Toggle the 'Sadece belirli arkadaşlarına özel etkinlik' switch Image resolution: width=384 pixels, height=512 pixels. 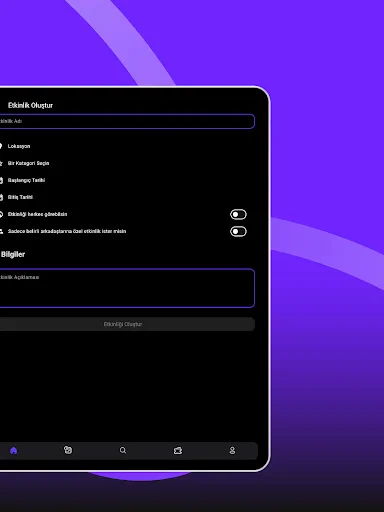pos(238,231)
